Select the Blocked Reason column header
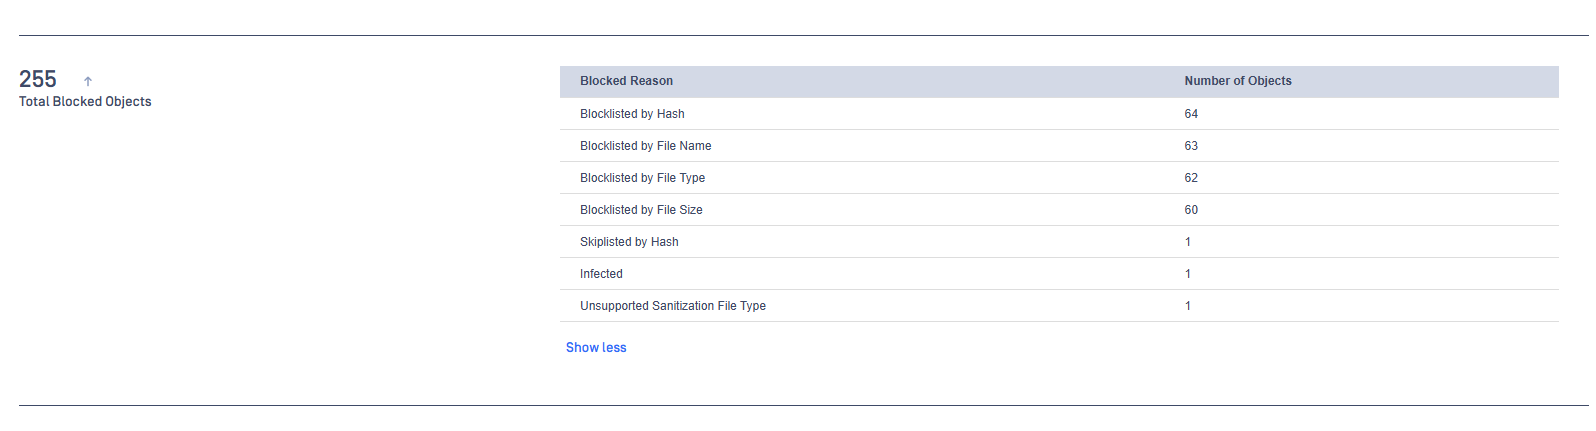This screenshot has width=1596, height=431. pos(626,81)
